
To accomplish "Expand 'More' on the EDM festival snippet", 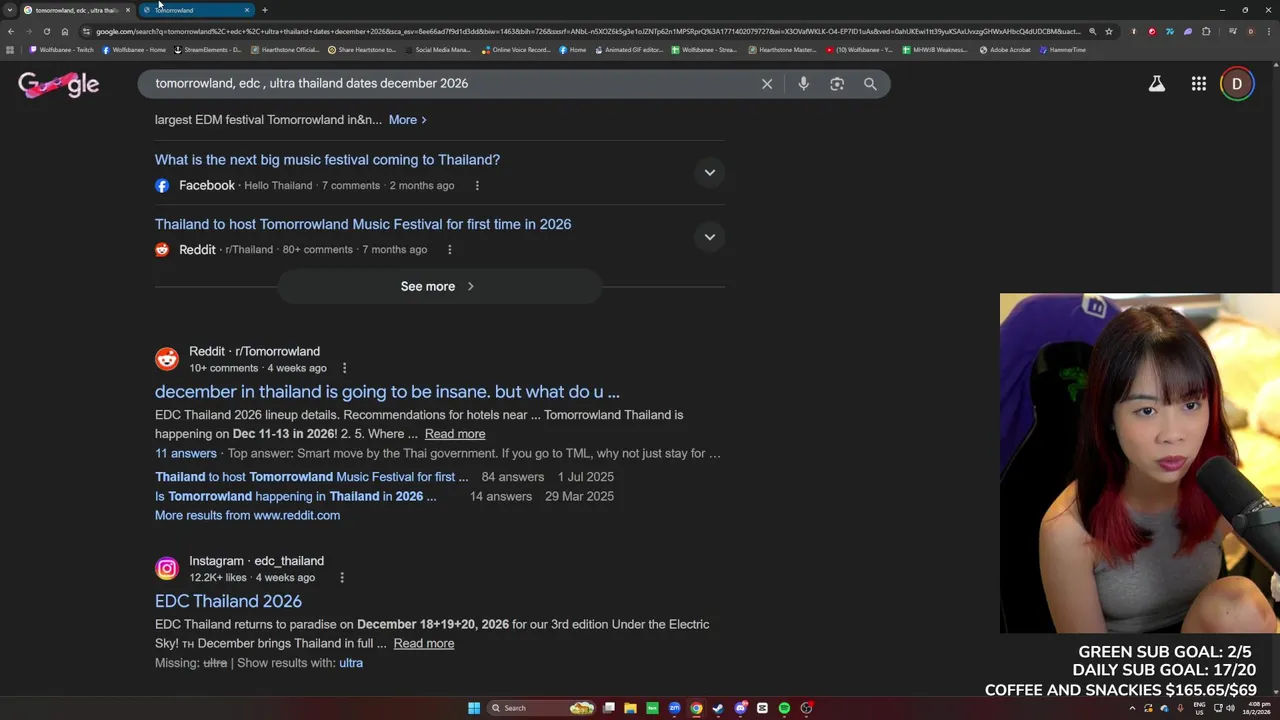I will tap(407, 120).
